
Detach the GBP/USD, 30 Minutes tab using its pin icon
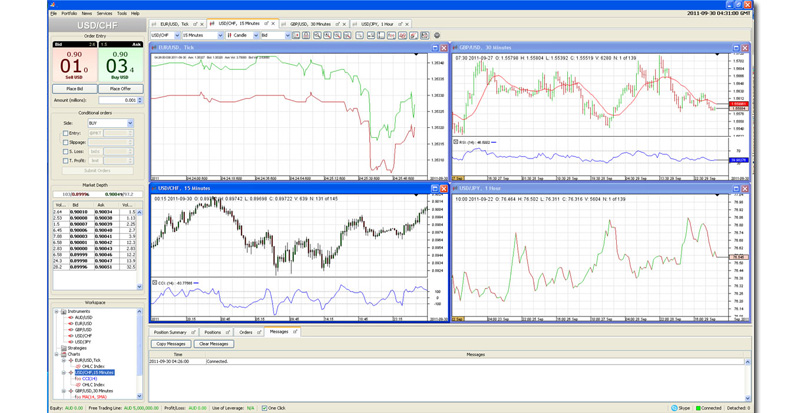337,24
